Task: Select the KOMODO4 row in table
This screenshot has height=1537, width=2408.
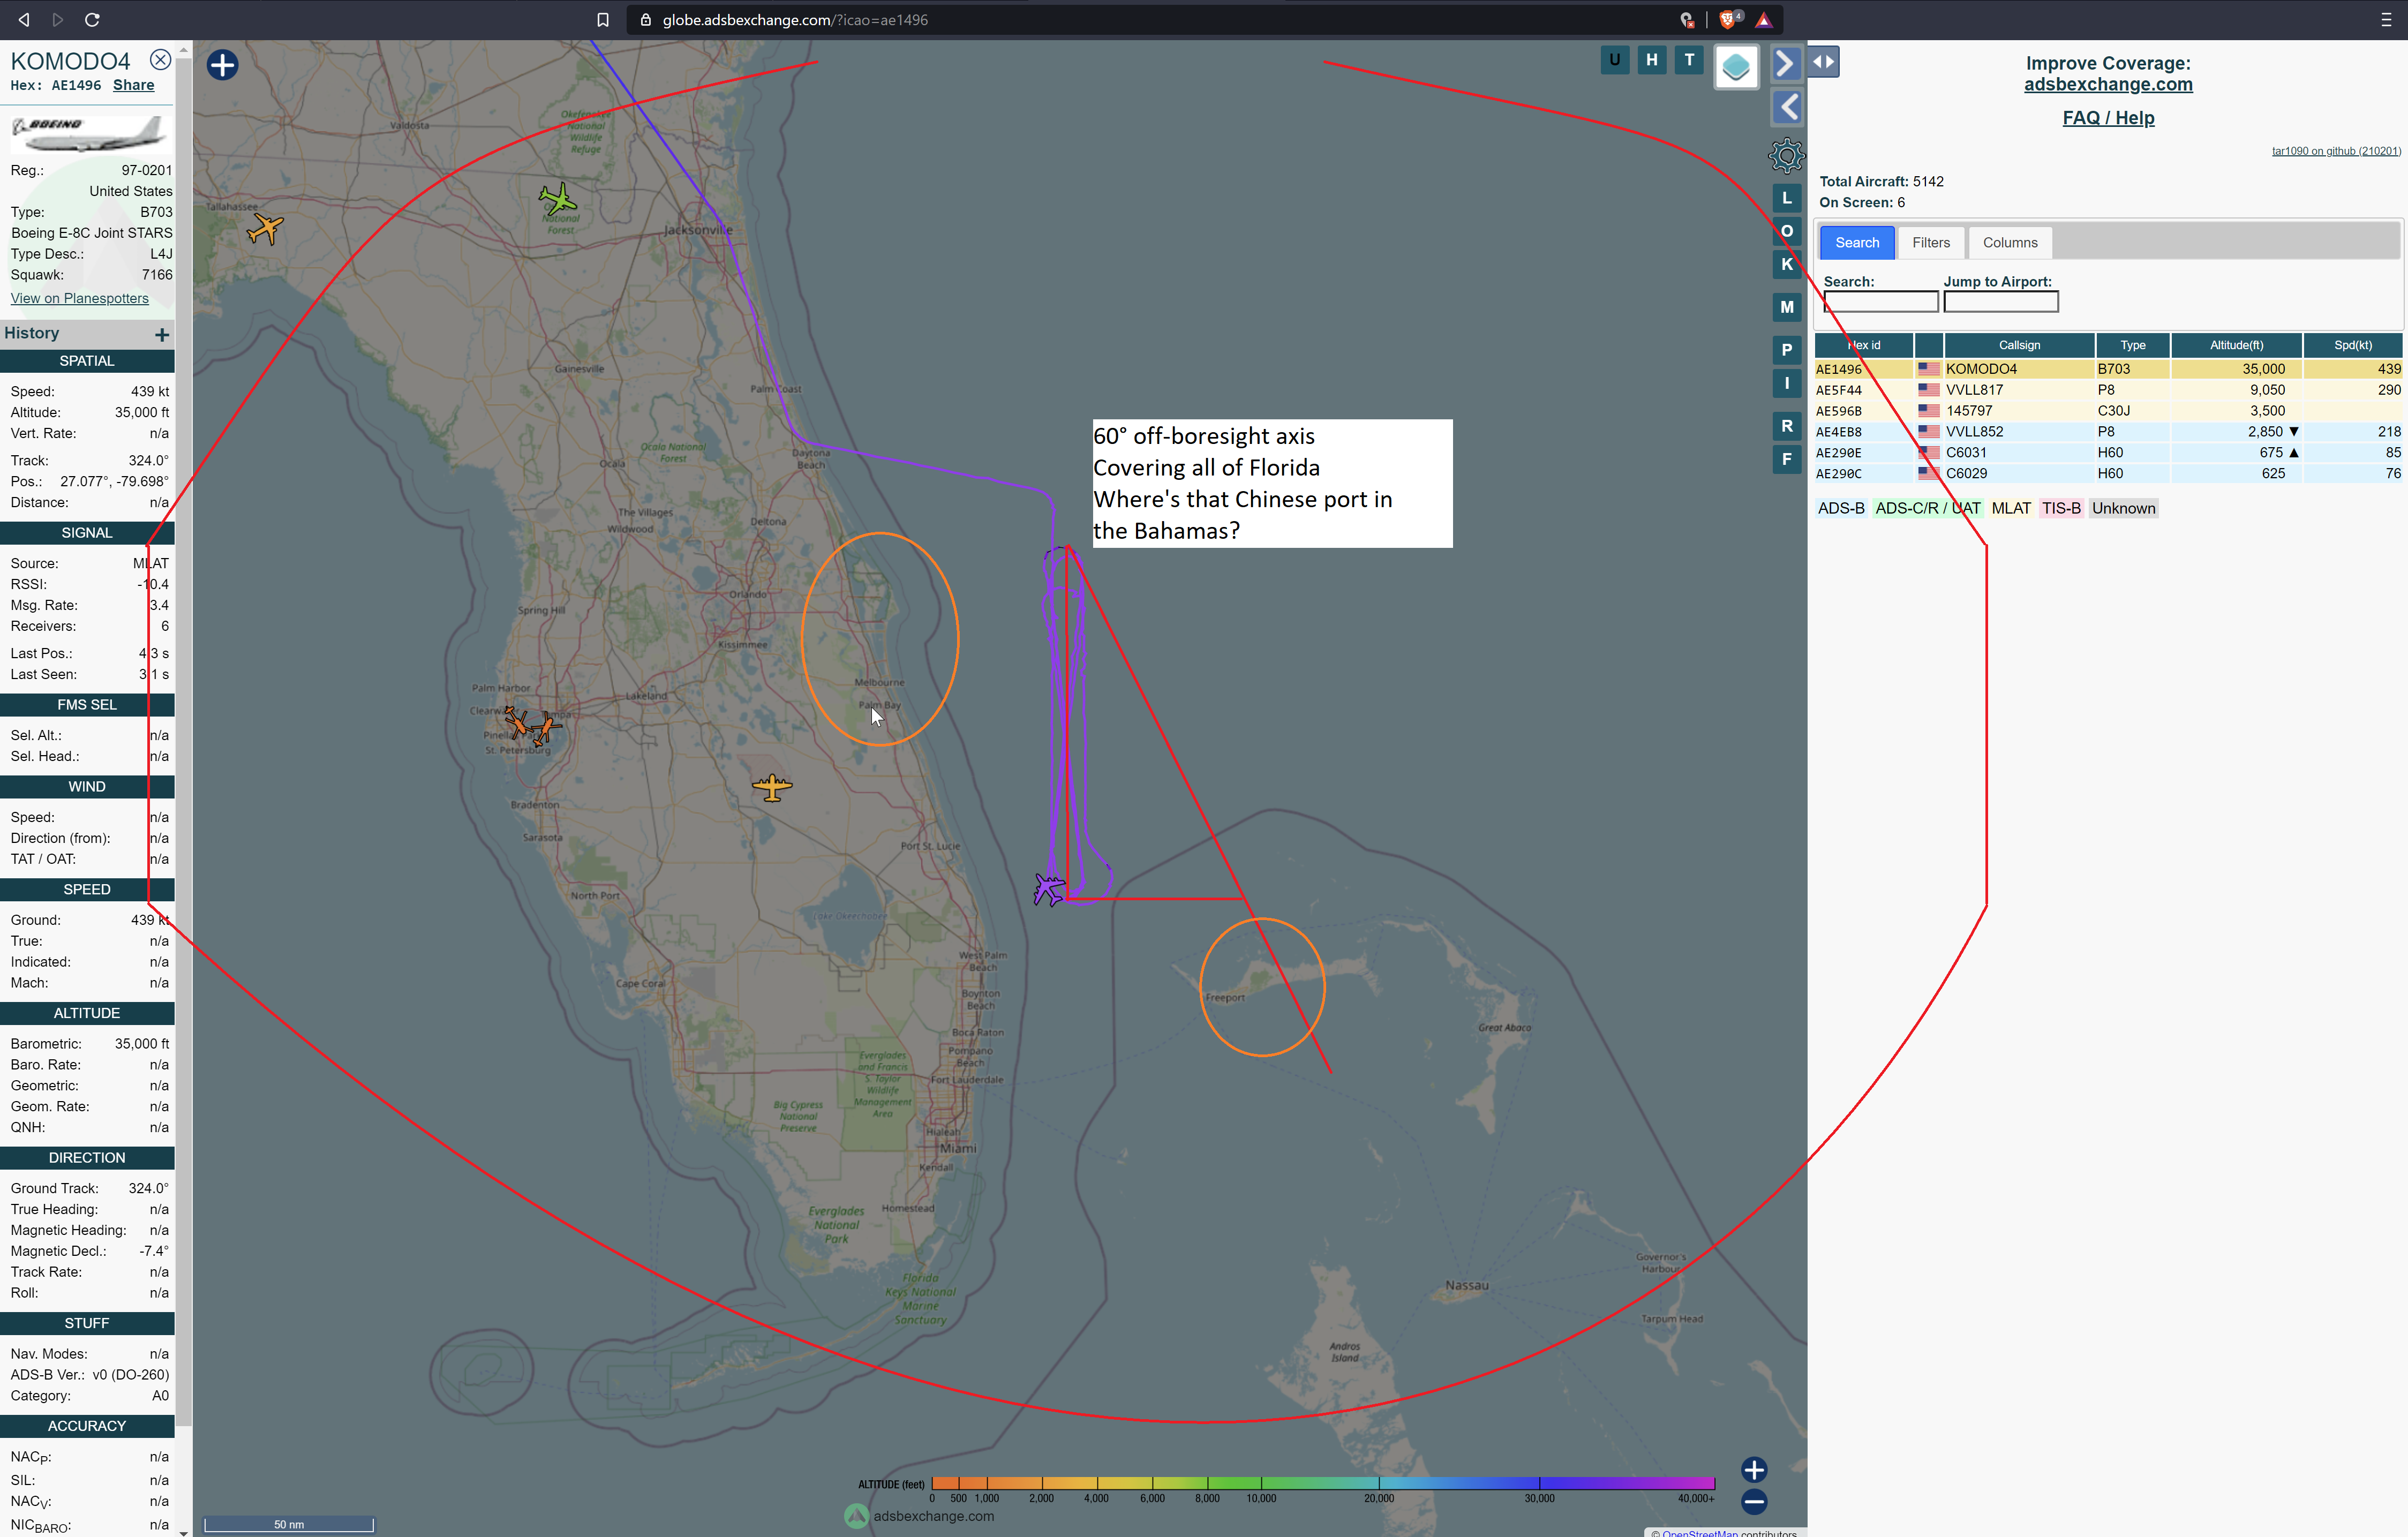Action: 2108,369
